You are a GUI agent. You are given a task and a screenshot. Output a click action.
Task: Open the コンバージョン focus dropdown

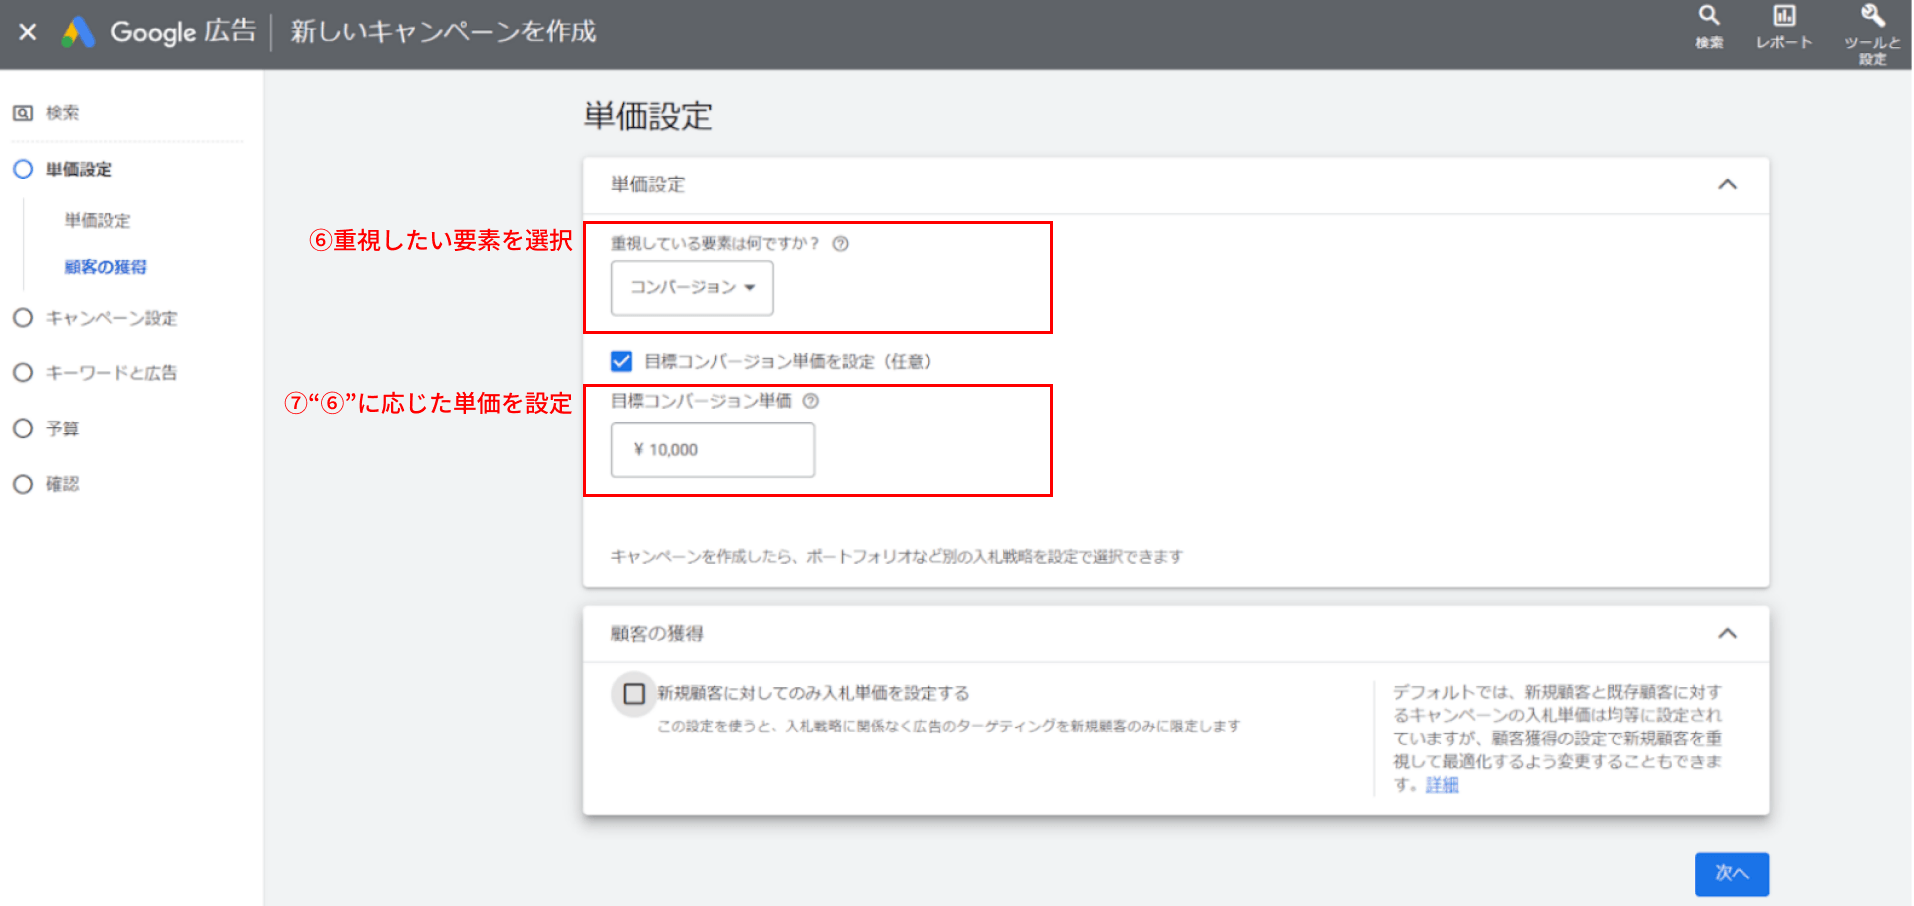692,288
